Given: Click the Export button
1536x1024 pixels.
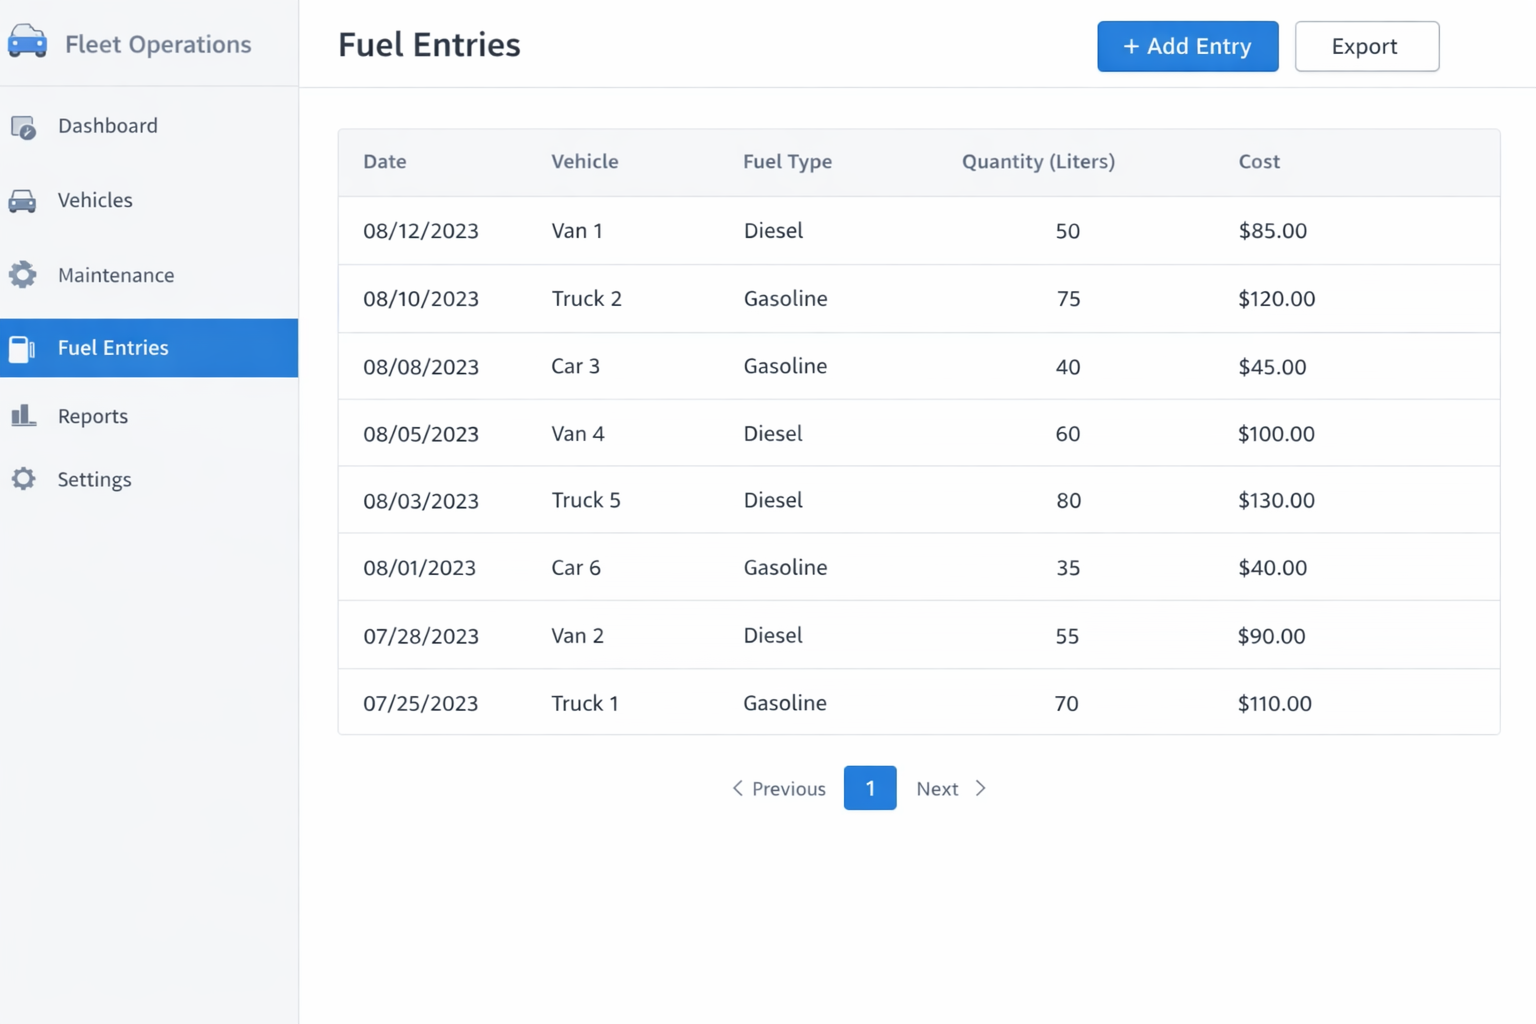Looking at the screenshot, I should coord(1366,46).
